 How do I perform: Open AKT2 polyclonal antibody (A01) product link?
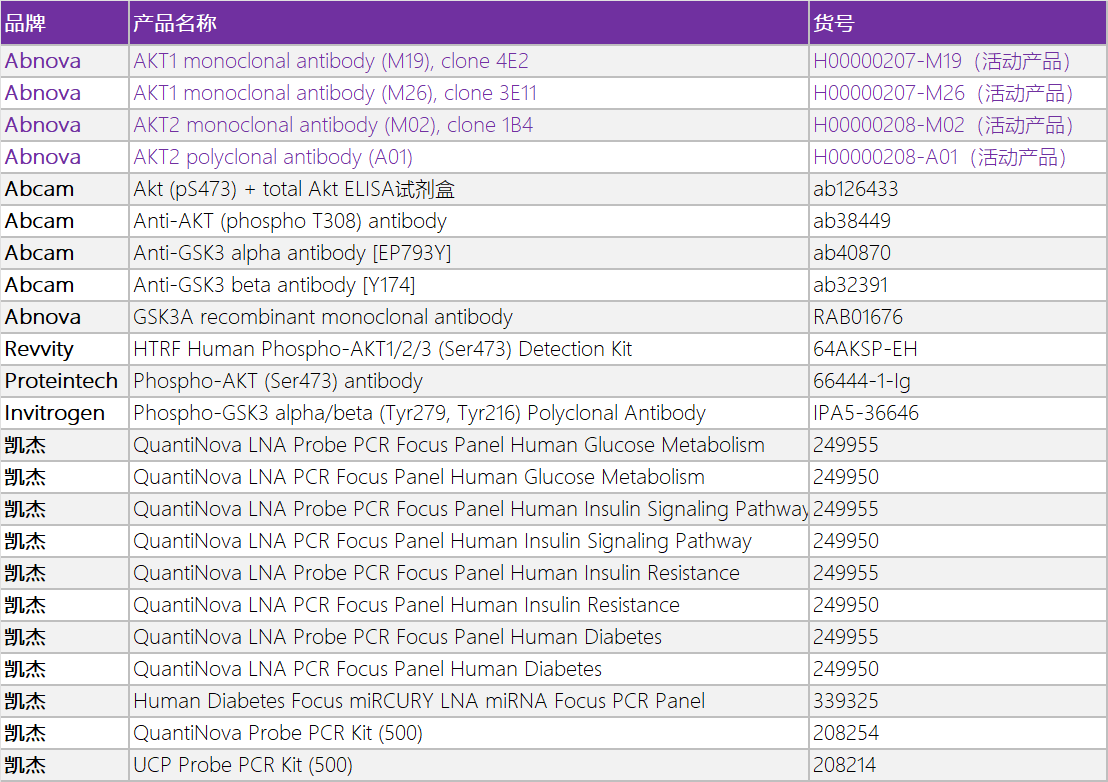click(273, 157)
